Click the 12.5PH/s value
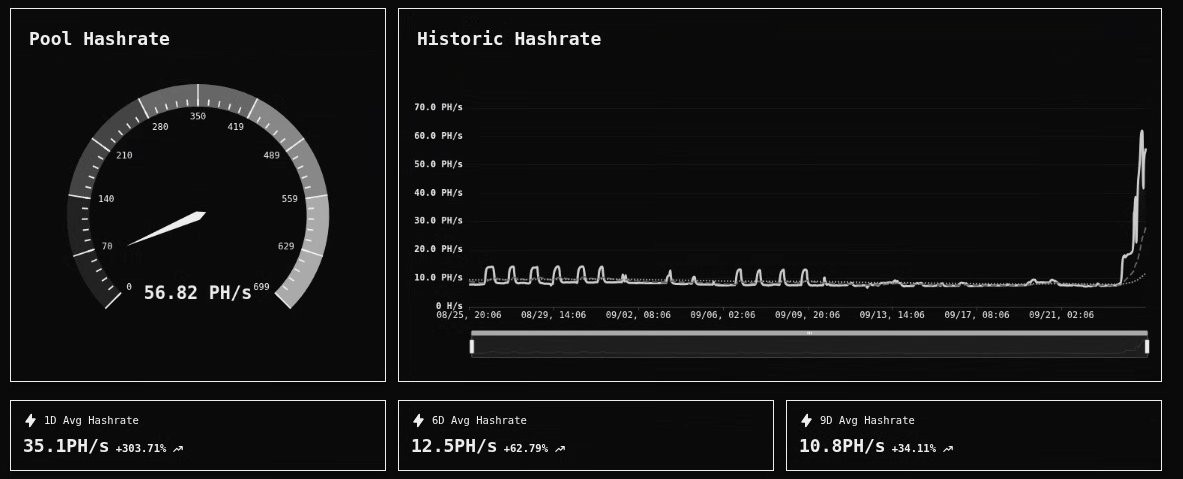 453,446
